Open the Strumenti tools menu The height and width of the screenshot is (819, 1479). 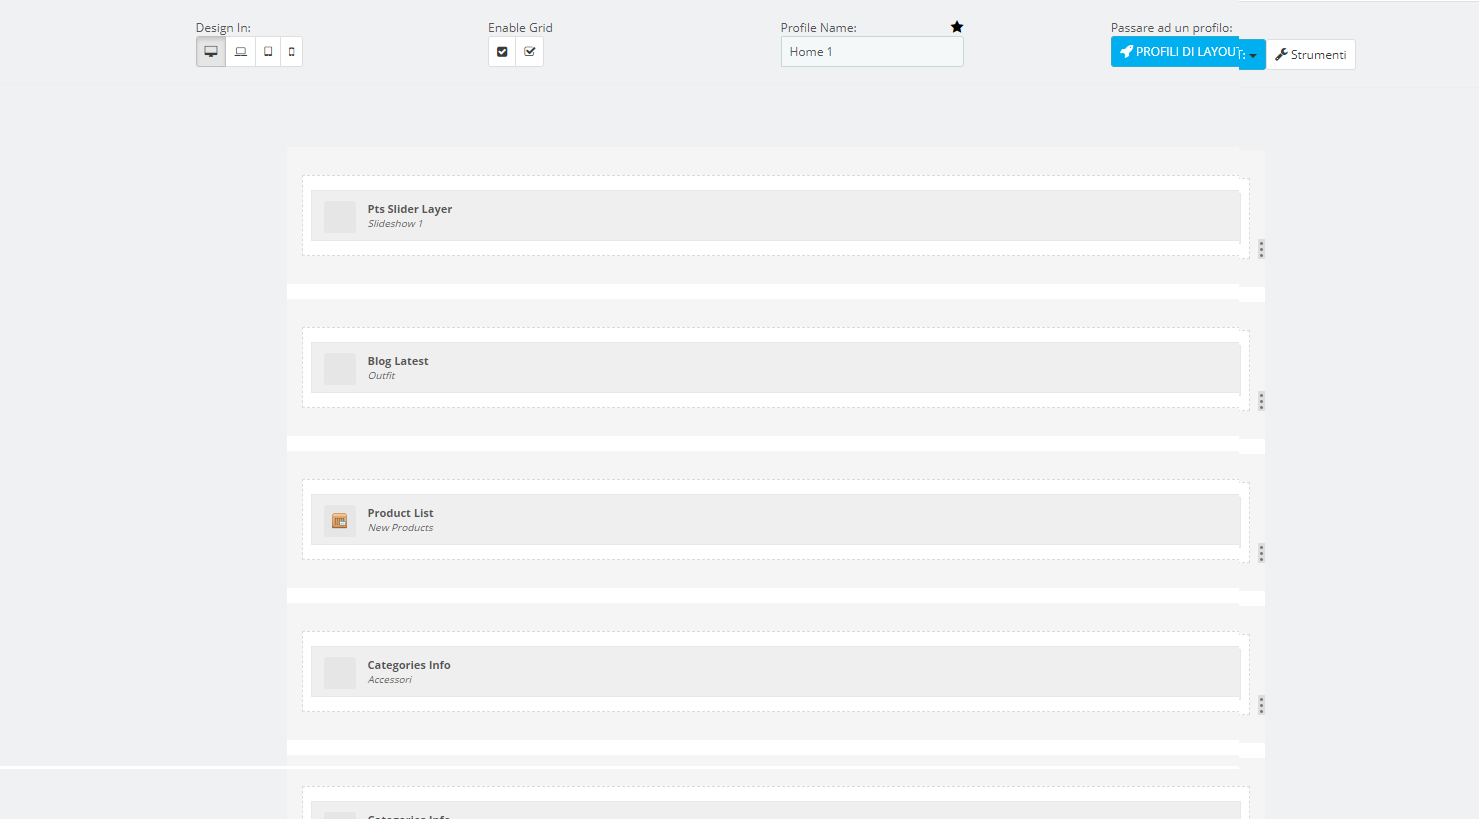pyautogui.click(x=1311, y=55)
